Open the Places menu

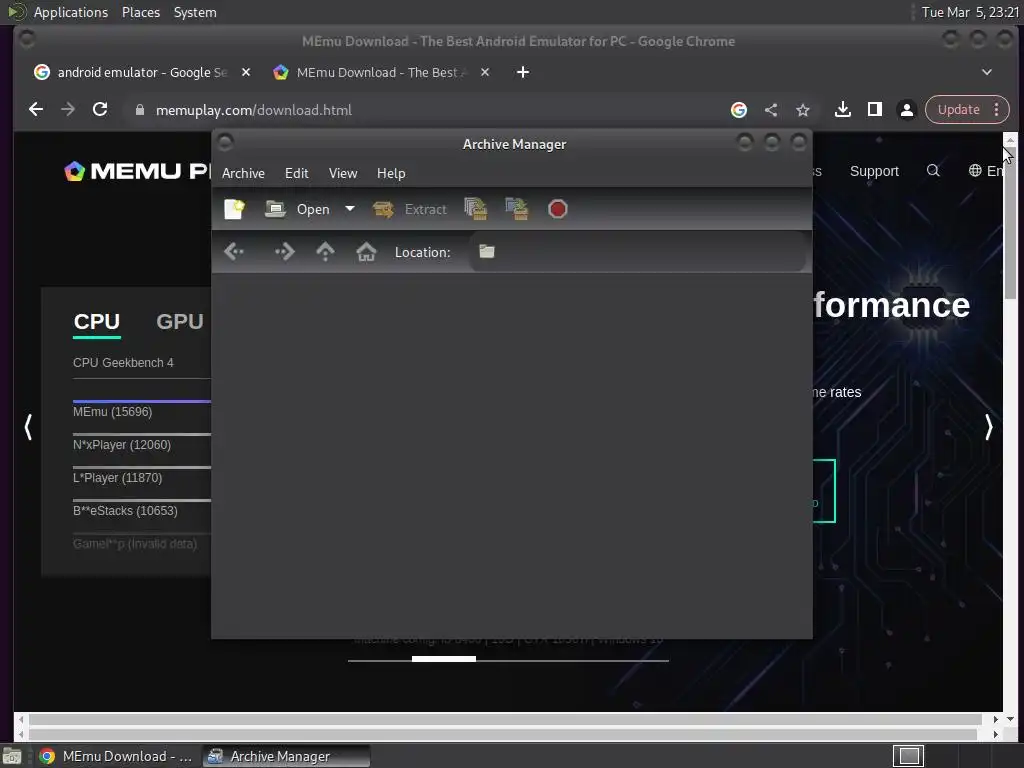141,12
